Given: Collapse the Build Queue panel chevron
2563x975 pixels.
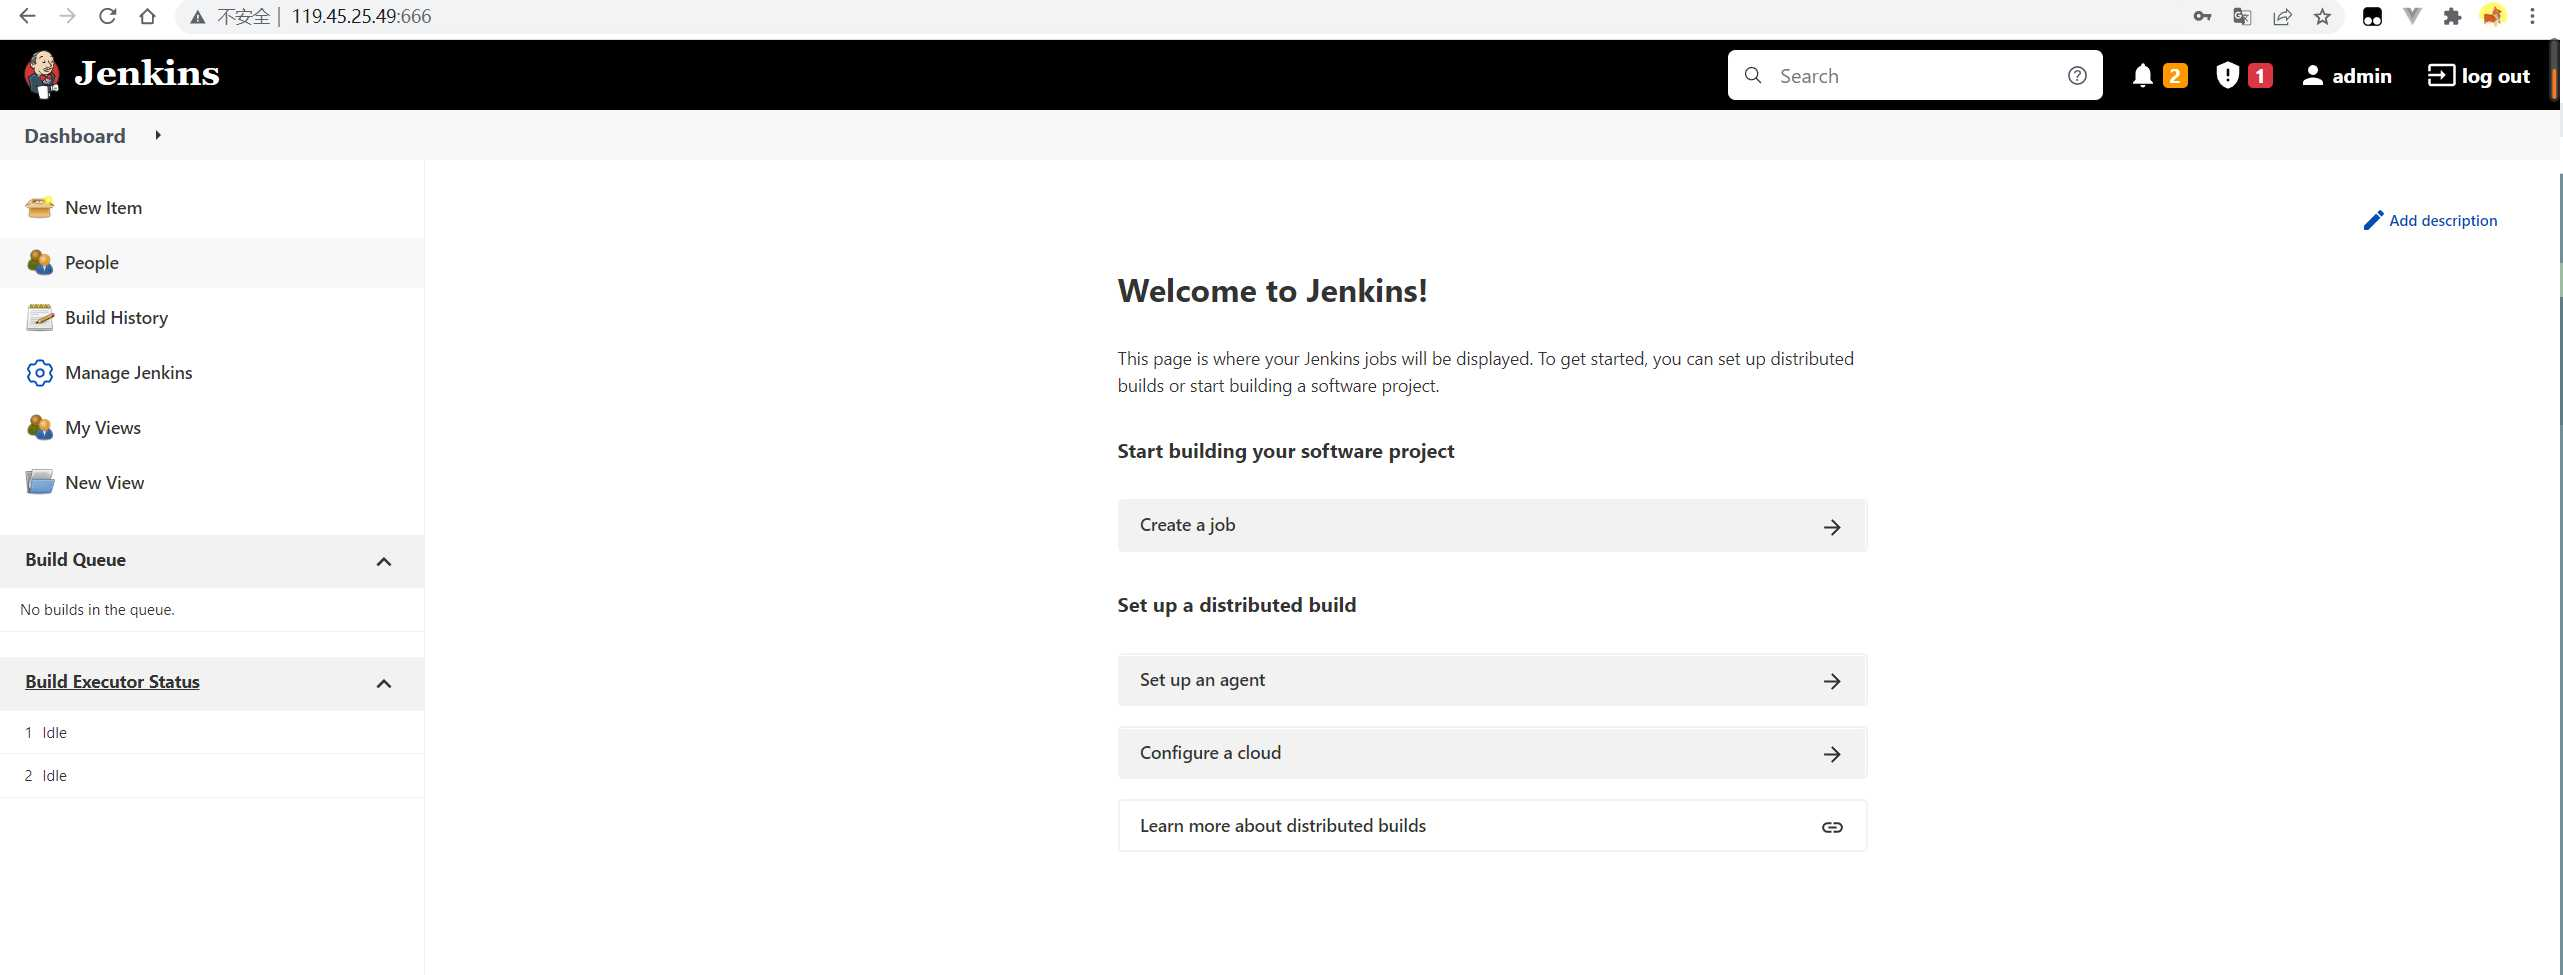Looking at the screenshot, I should (x=384, y=561).
